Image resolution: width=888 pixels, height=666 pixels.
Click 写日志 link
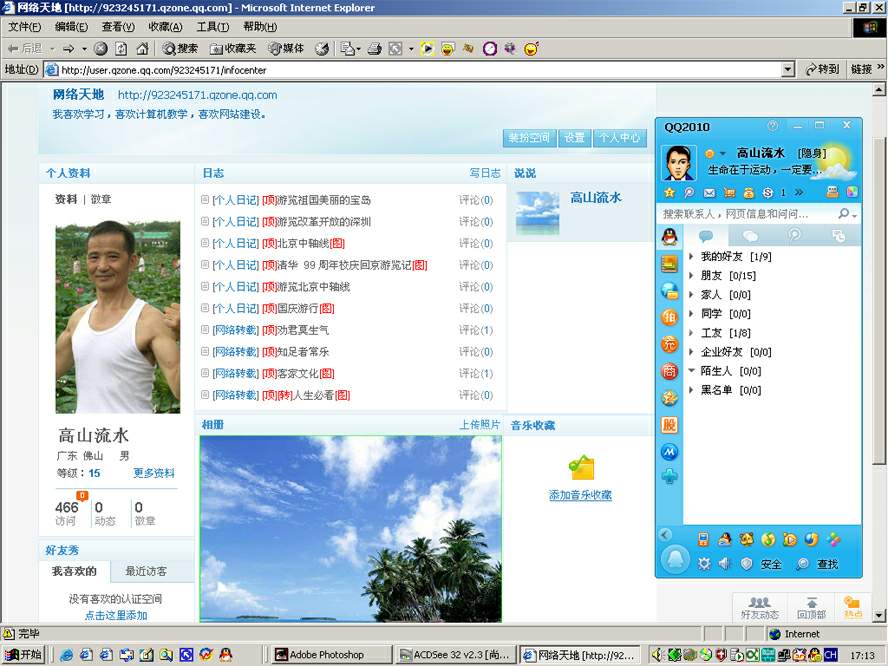(x=485, y=173)
